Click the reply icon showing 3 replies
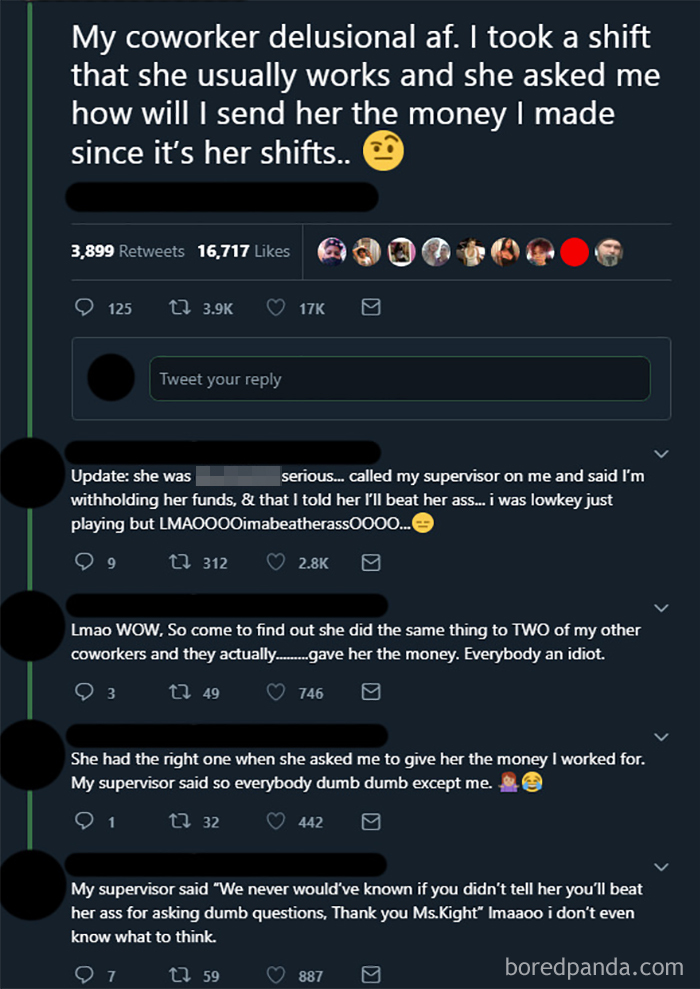This screenshot has width=700, height=989. point(85,692)
